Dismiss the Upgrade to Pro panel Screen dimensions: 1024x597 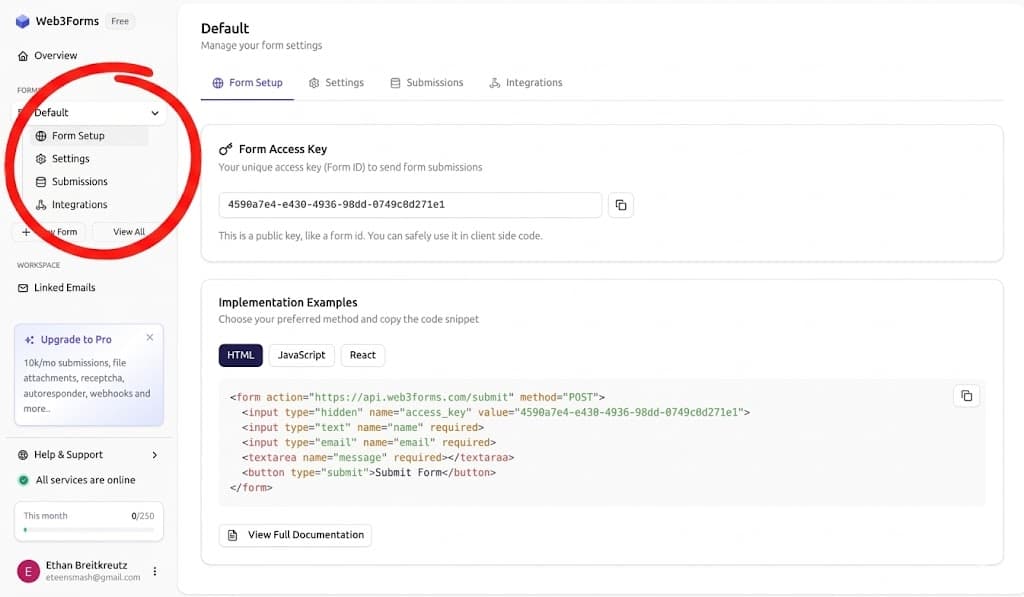coord(150,337)
